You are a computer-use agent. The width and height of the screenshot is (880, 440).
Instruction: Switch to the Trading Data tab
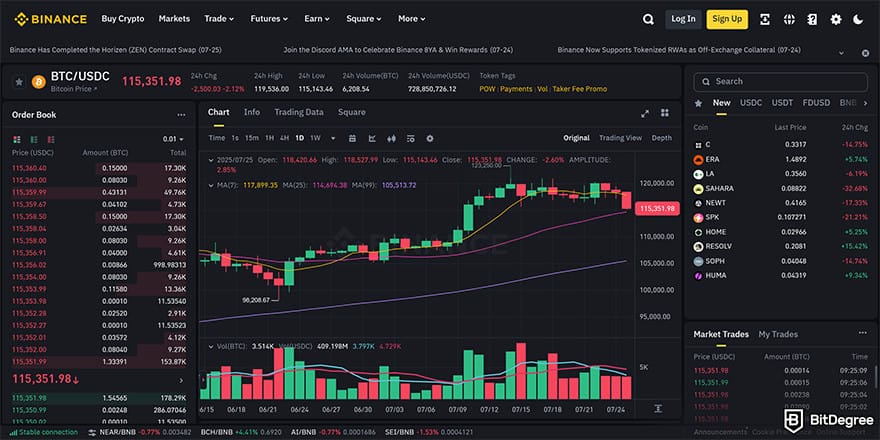coord(299,112)
